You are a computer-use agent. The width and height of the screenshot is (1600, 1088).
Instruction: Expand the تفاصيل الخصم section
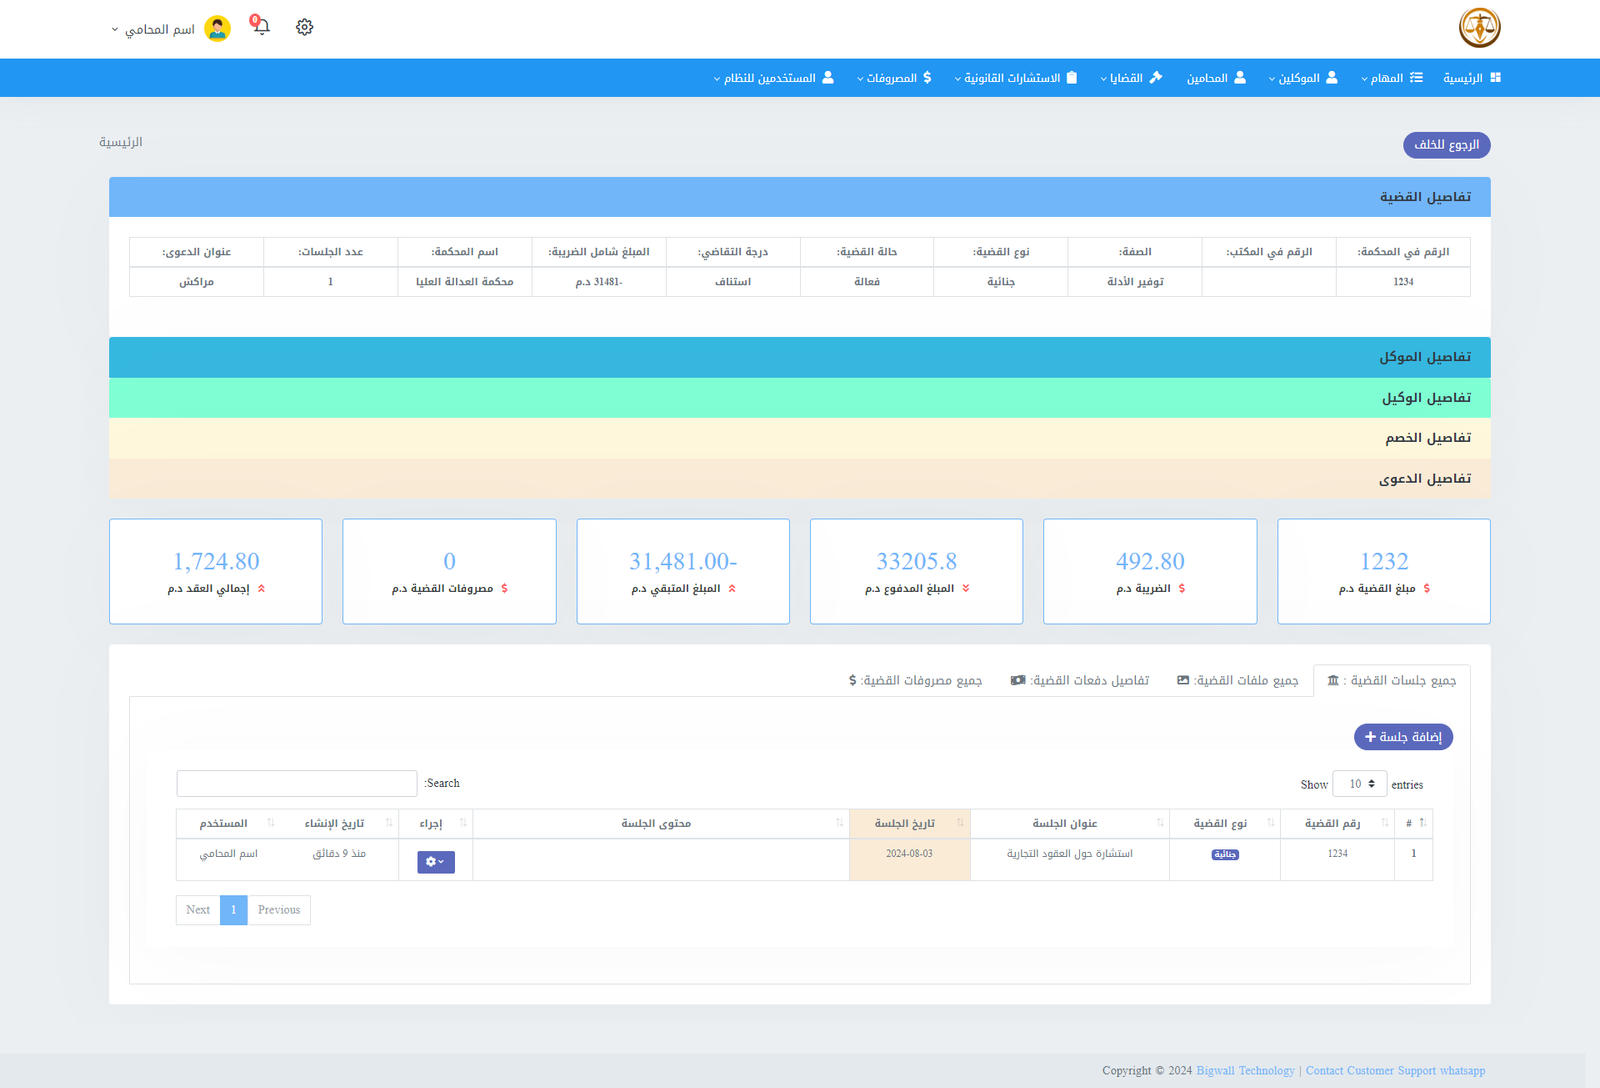[800, 438]
